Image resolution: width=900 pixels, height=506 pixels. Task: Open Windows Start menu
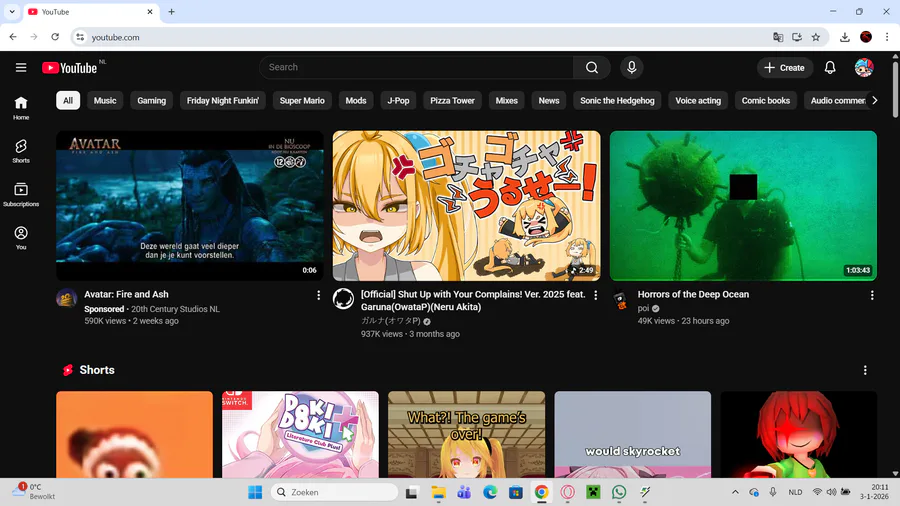[x=255, y=492]
